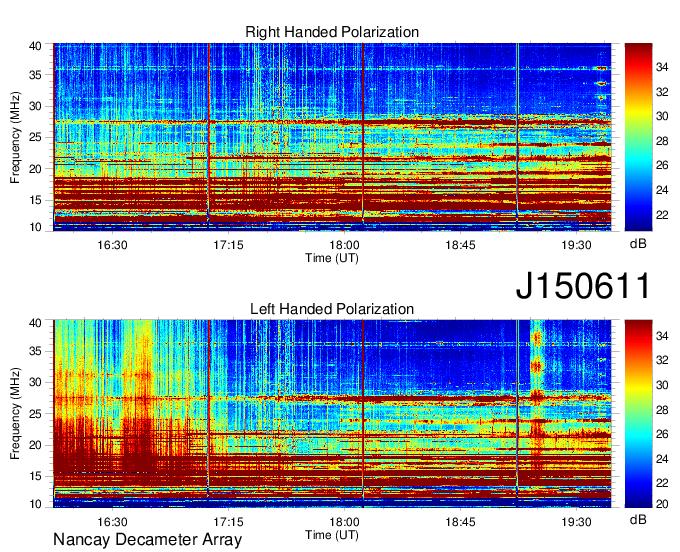
Task: Click the 30 dB value on Right Handed colorbar
Action: coord(662,116)
